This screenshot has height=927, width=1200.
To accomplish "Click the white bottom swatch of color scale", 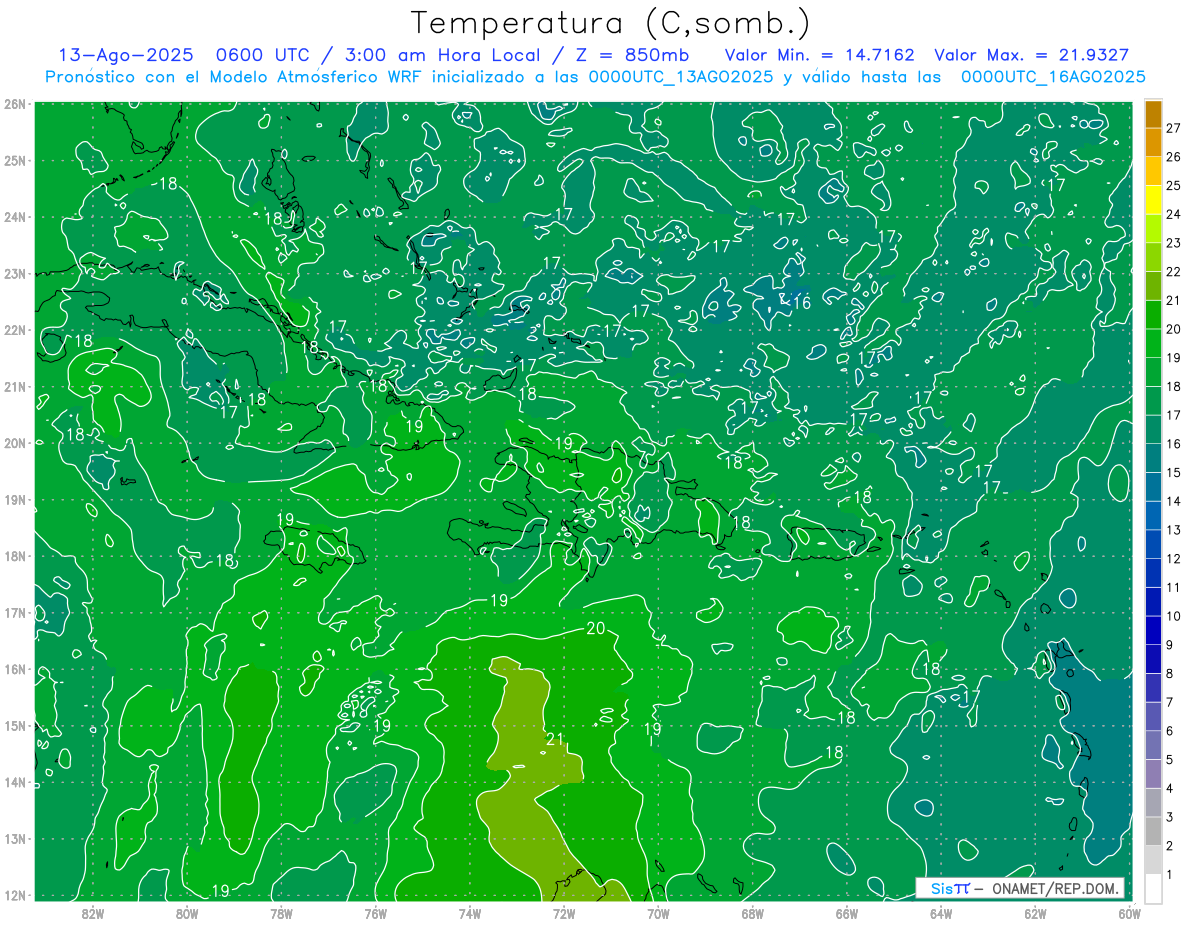I will [x=1152, y=888].
